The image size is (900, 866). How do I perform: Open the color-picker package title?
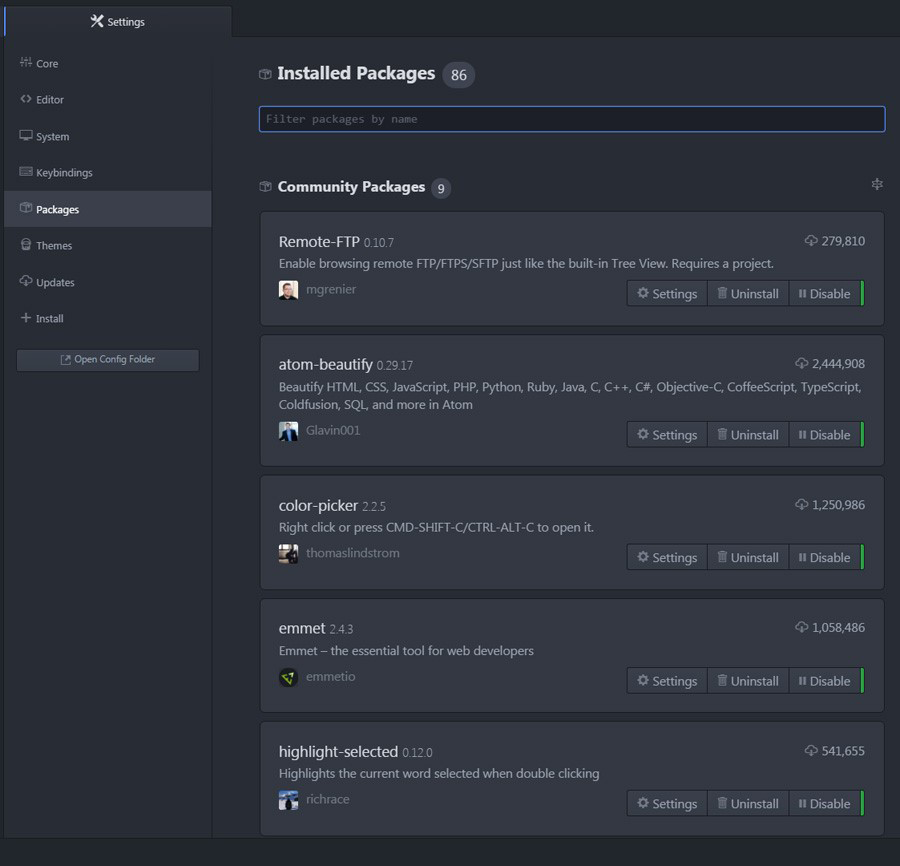pyautogui.click(x=318, y=506)
